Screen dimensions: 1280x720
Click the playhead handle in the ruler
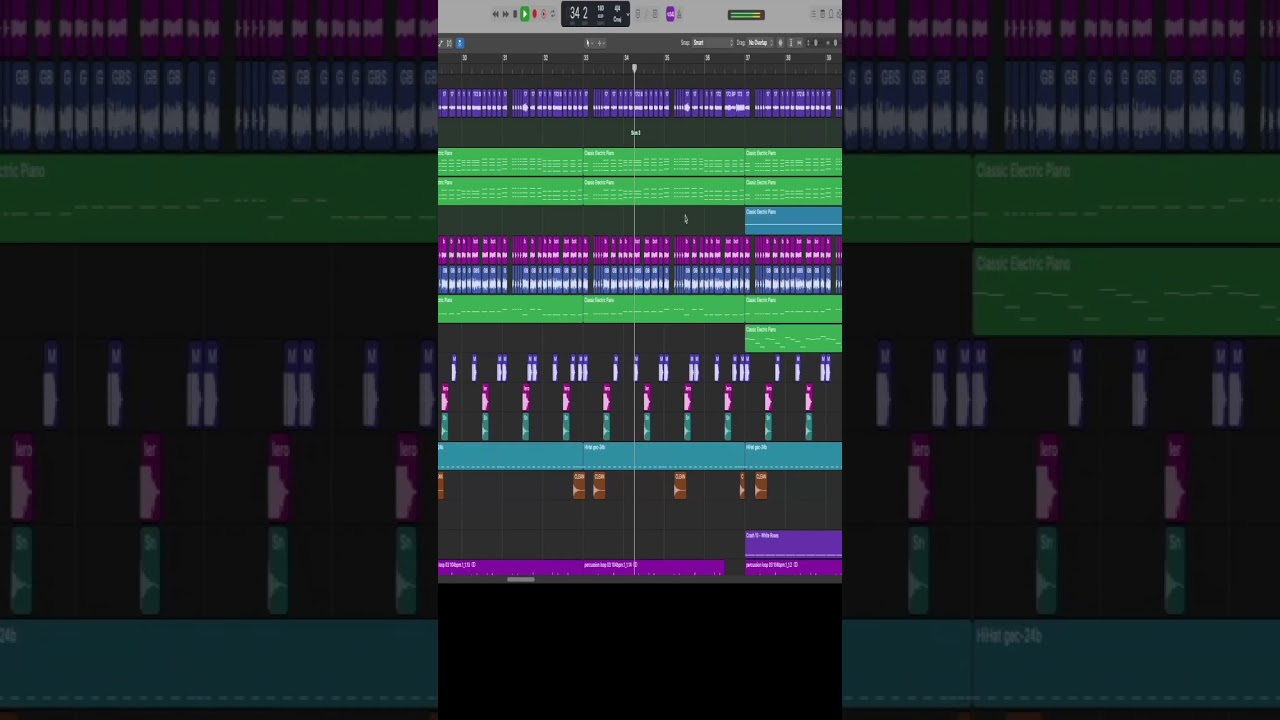(634, 68)
